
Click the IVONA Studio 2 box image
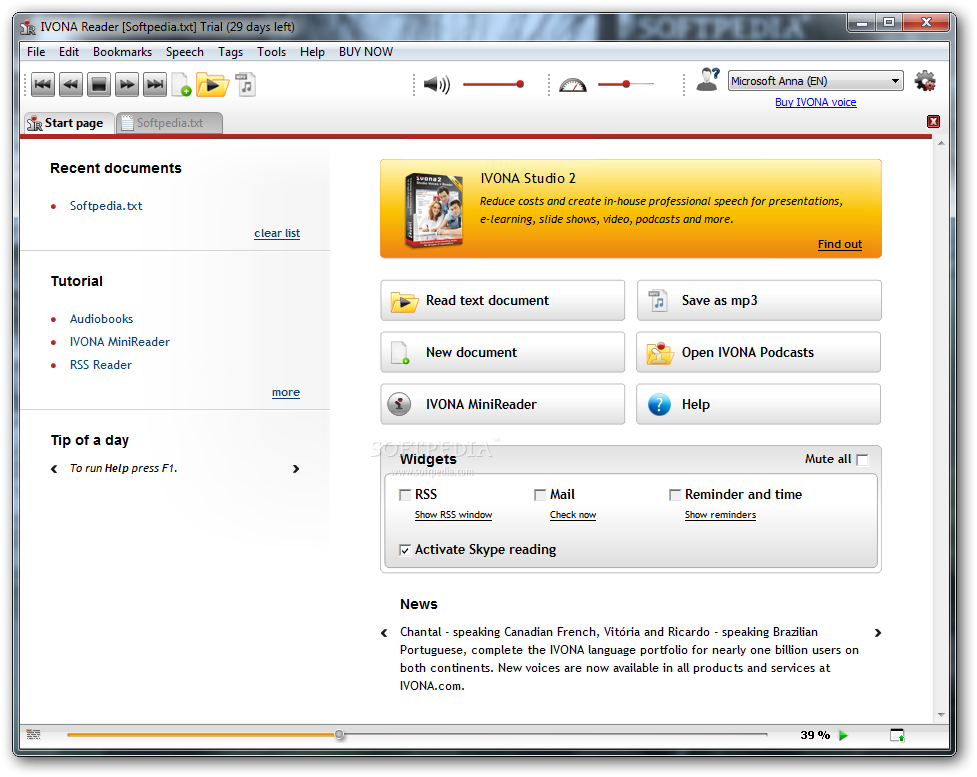[x=434, y=210]
